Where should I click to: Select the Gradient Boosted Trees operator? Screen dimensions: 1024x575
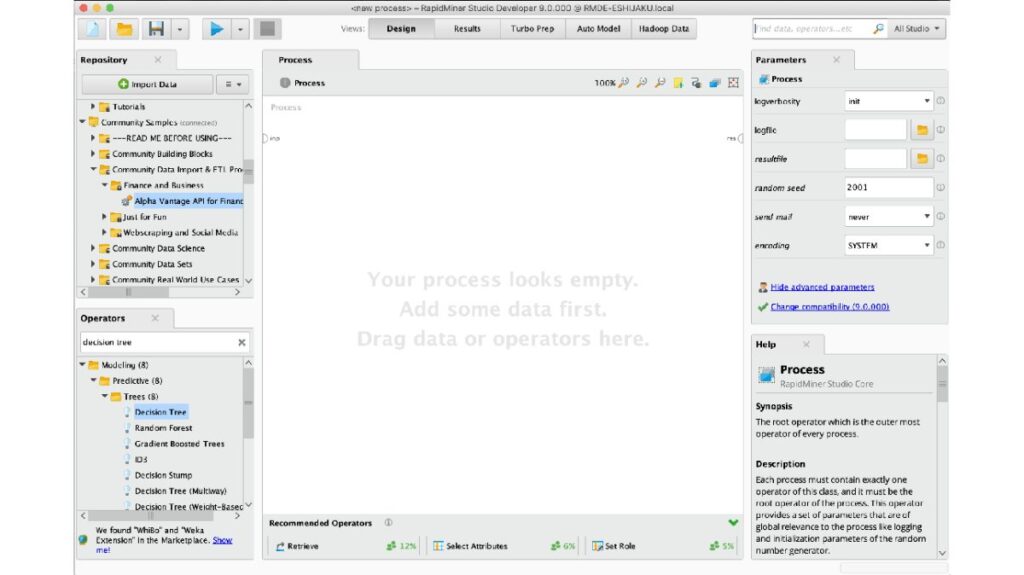[x=180, y=444]
